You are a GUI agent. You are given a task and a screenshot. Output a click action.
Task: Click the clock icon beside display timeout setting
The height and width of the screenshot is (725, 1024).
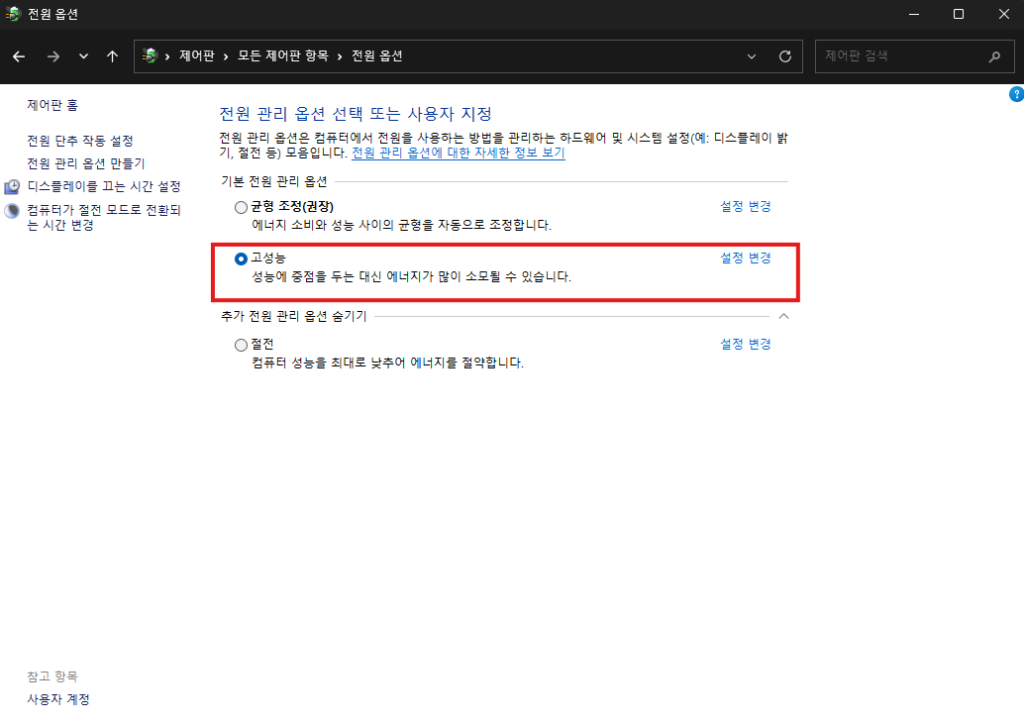tap(12, 186)
